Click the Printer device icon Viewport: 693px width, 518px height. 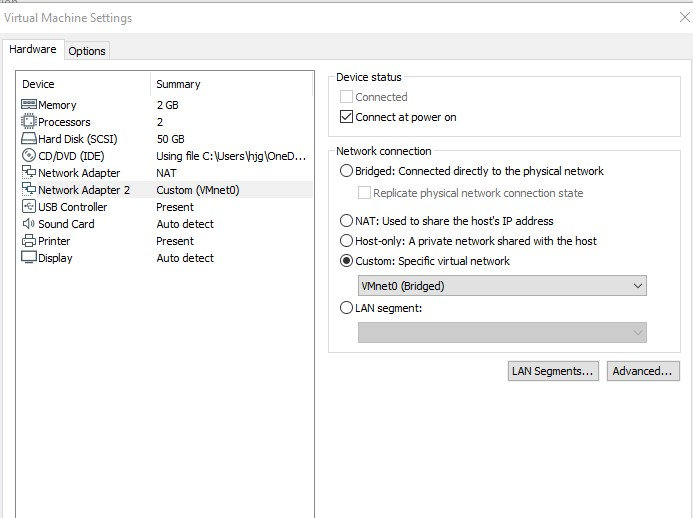click(29, 241)
